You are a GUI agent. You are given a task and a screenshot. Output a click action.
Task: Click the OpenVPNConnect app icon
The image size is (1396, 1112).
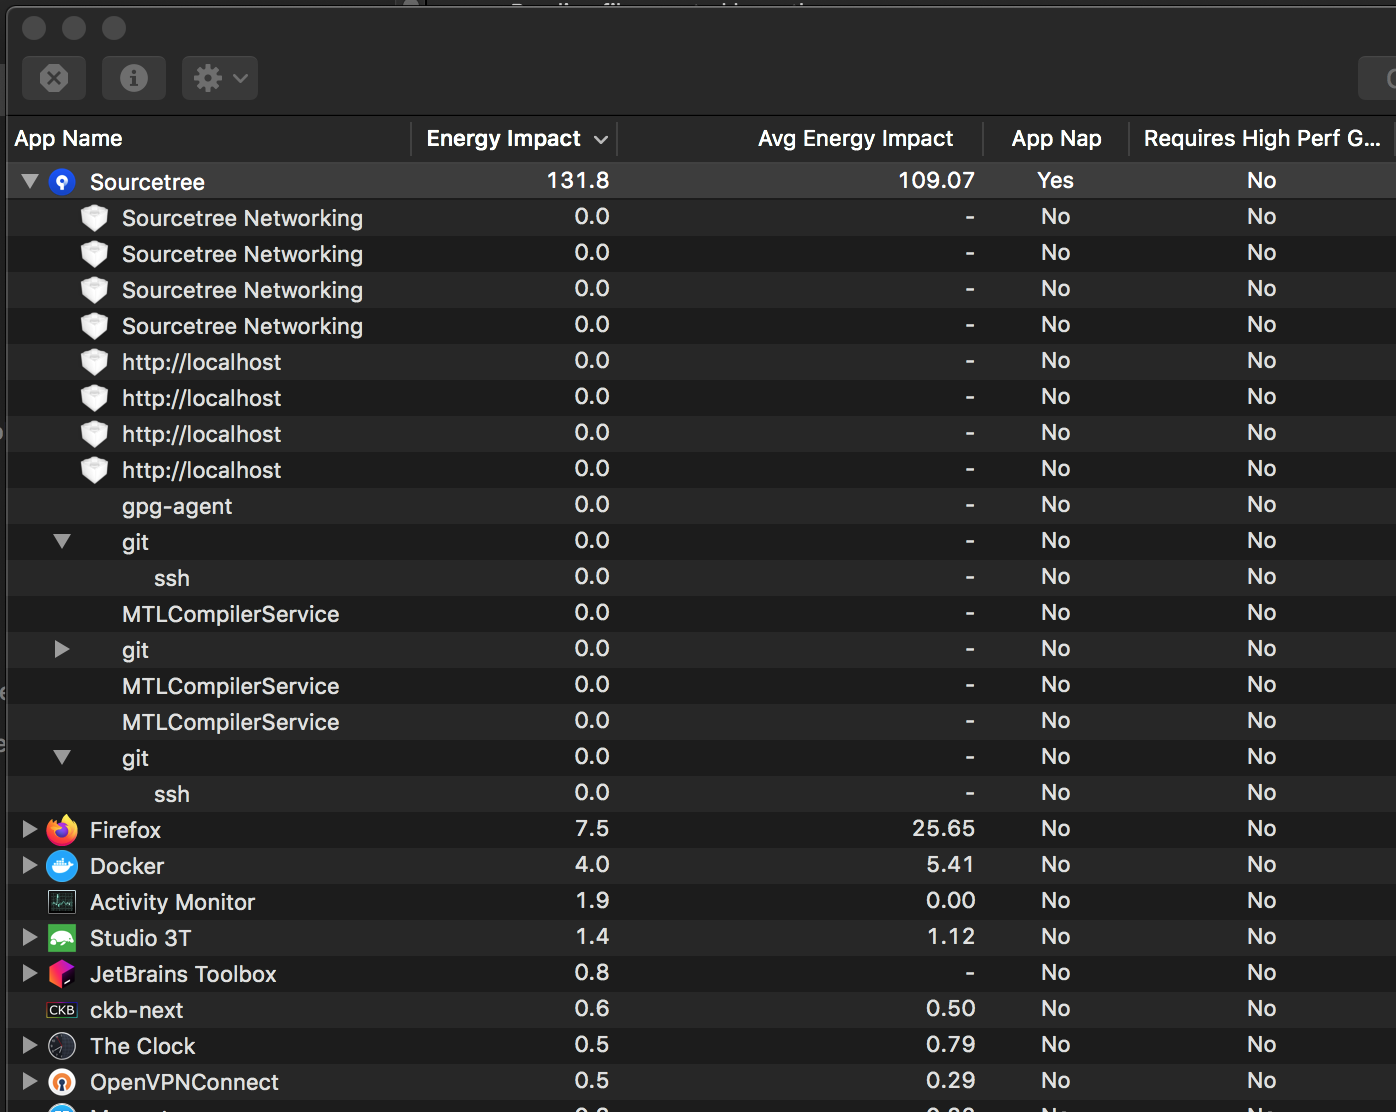(62, 1082)
